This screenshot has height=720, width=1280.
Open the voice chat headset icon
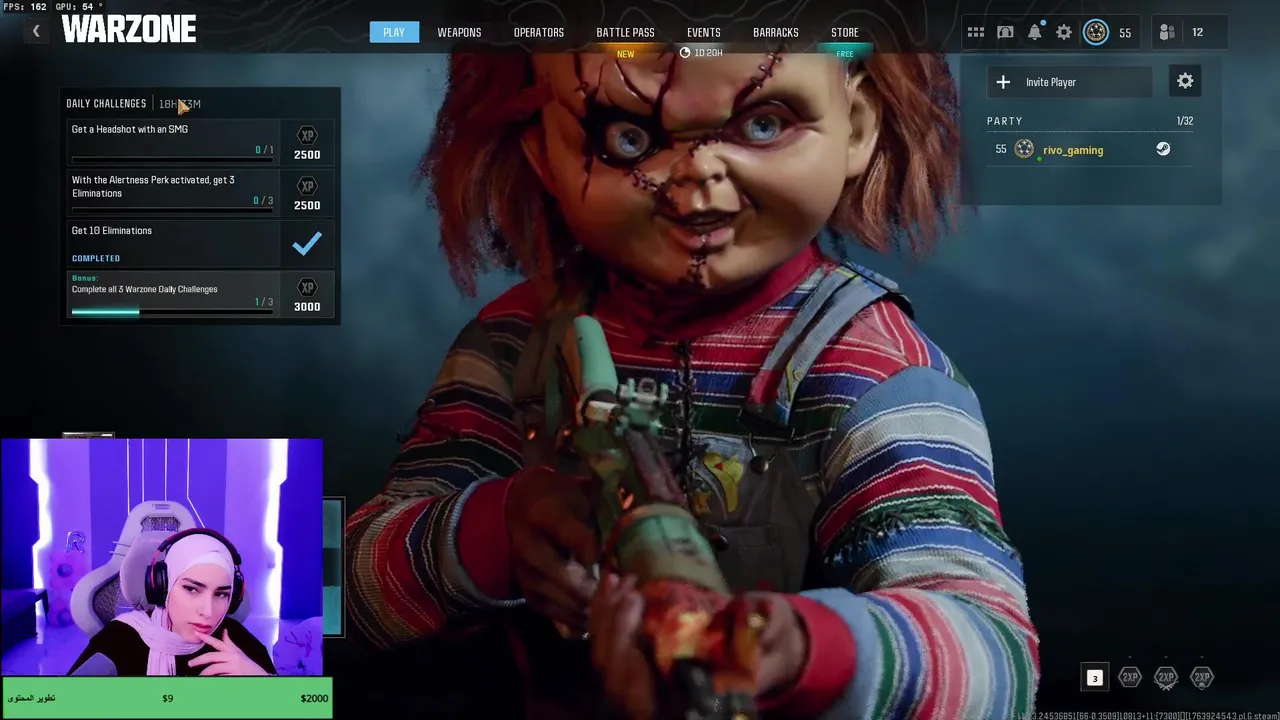point(1005,32)
